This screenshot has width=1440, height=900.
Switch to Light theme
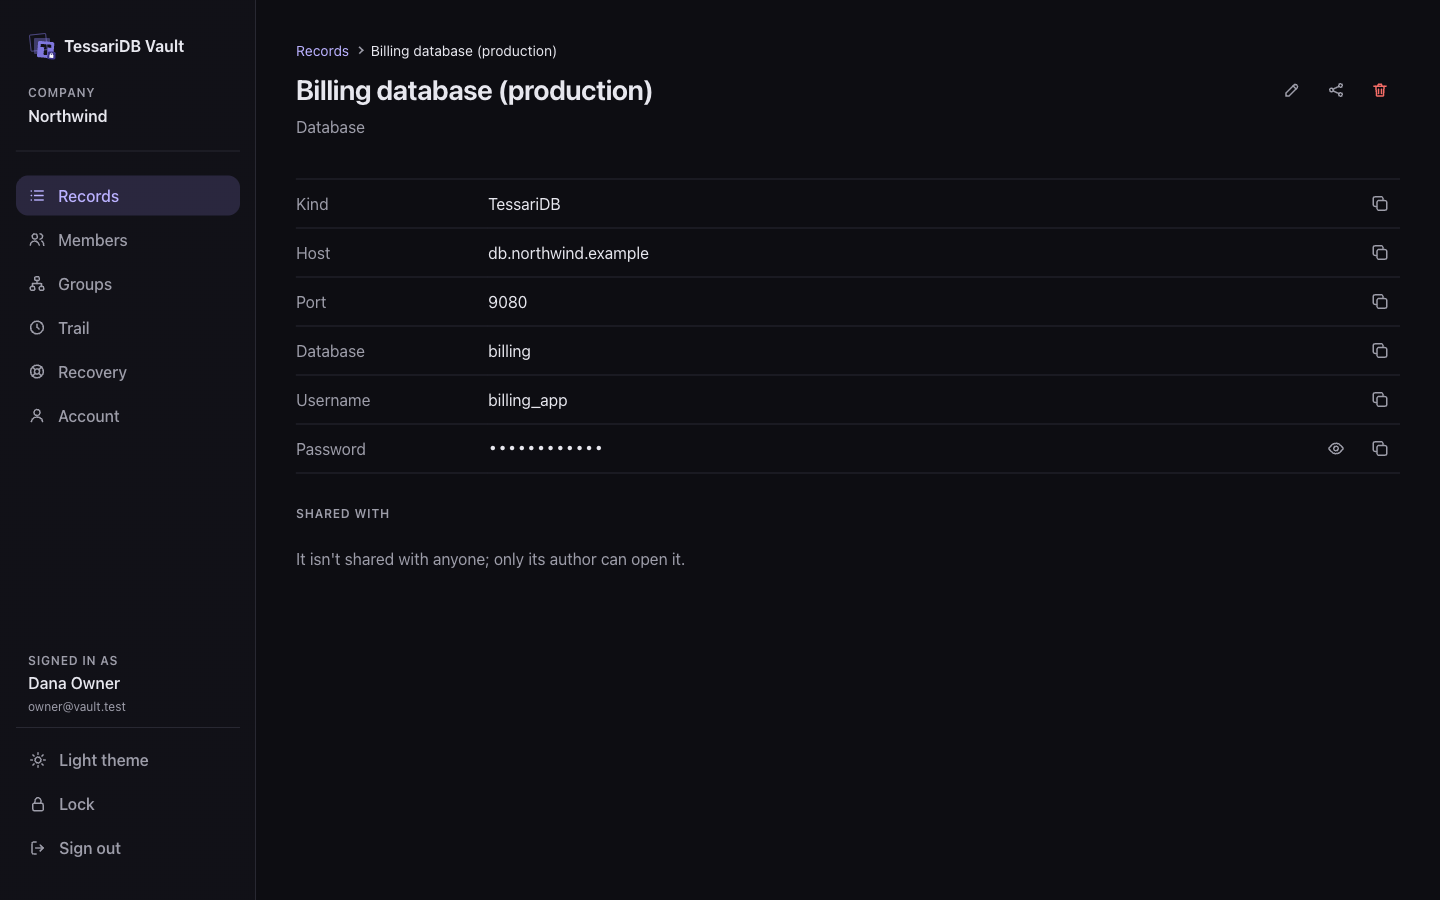coord(128,760)
